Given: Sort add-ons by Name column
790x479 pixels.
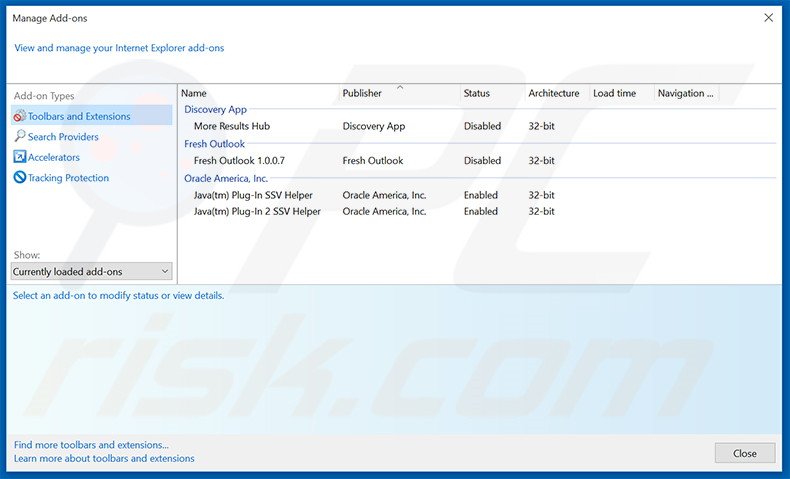Looking at the screenshot, I should pyautogui.click(x=194, y=93).
